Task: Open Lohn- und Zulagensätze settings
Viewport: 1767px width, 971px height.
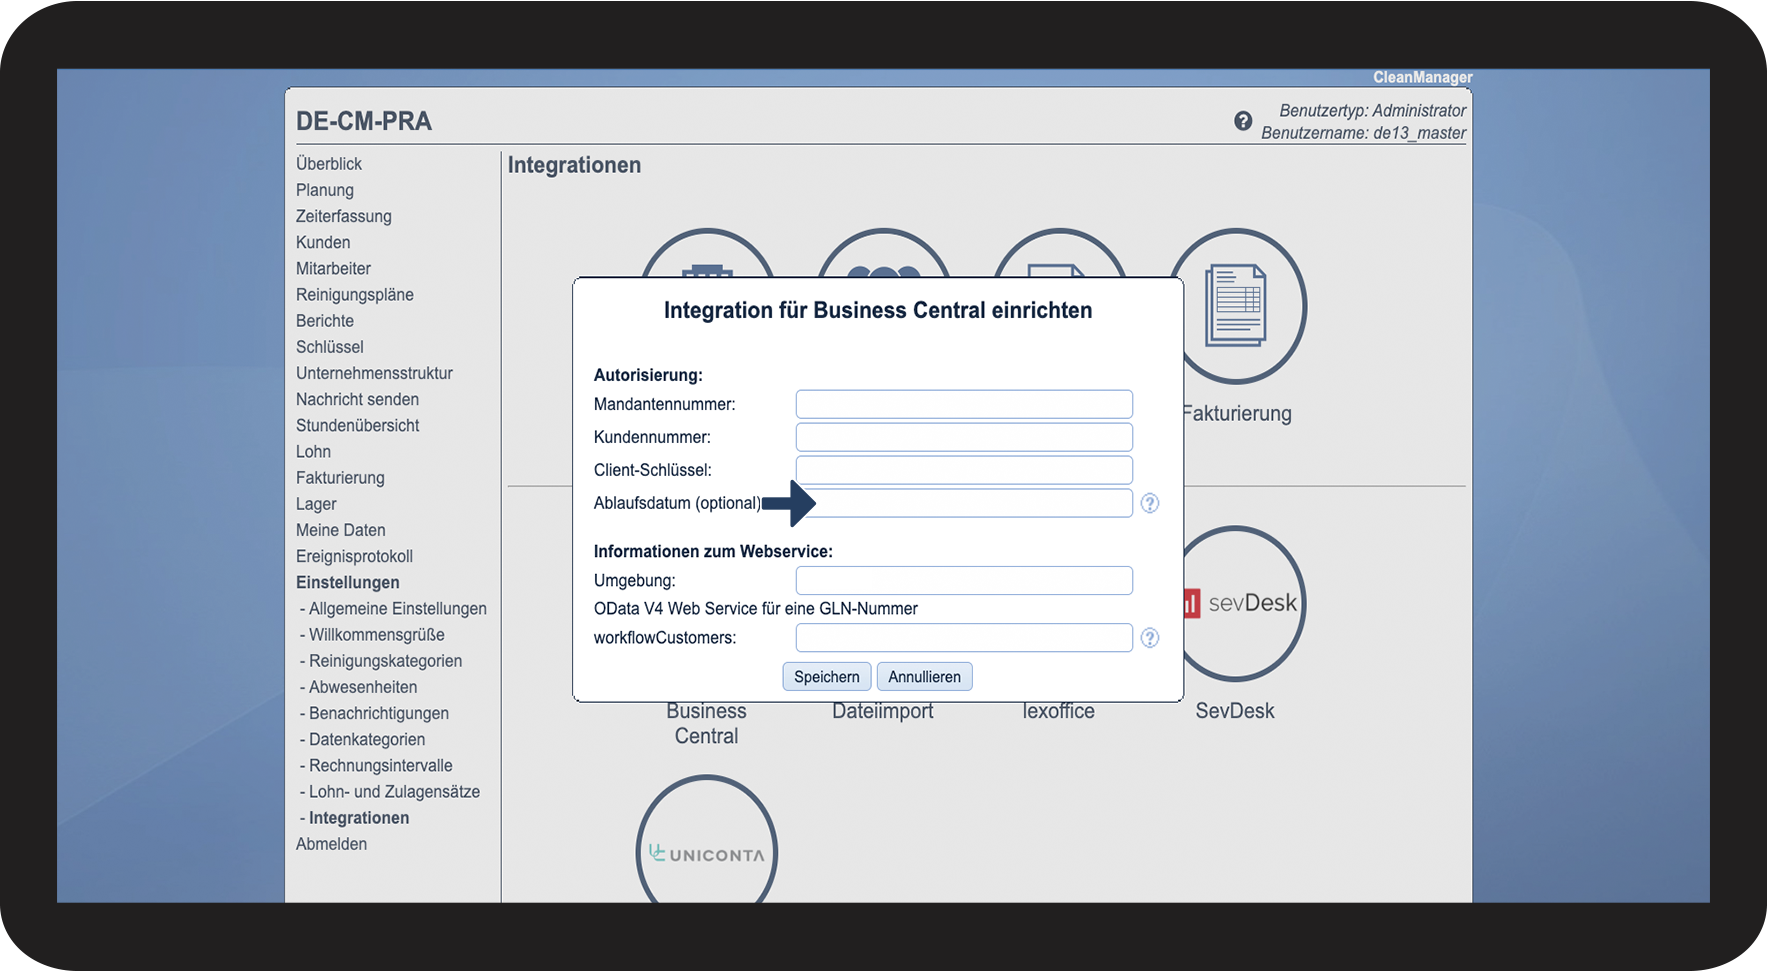Action: click(x=394, y=792)
